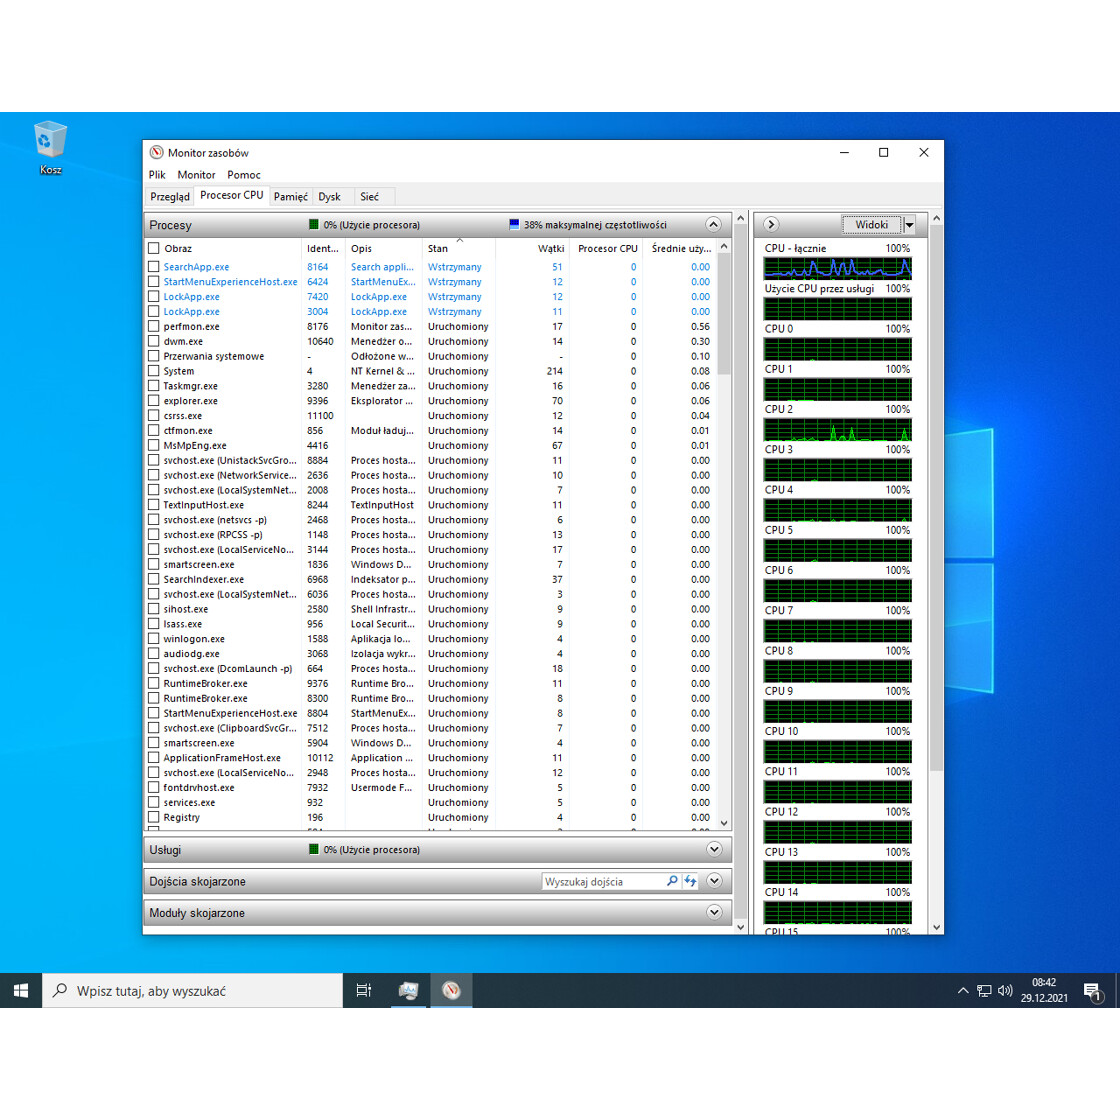Check the SearchApp.exe process checkbox
The width and height of the screenshot is (1120, 1120).
[x=152, y=266]
